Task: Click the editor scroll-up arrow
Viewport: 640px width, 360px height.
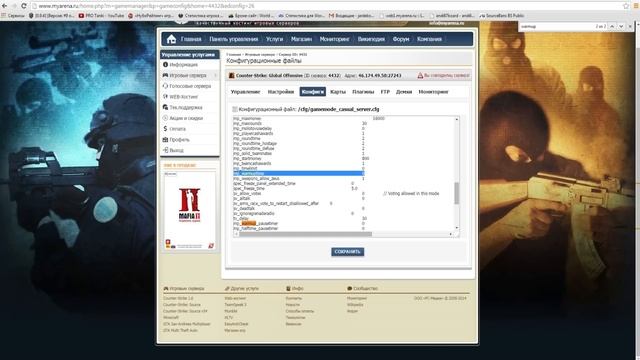Action: point(456,119)
